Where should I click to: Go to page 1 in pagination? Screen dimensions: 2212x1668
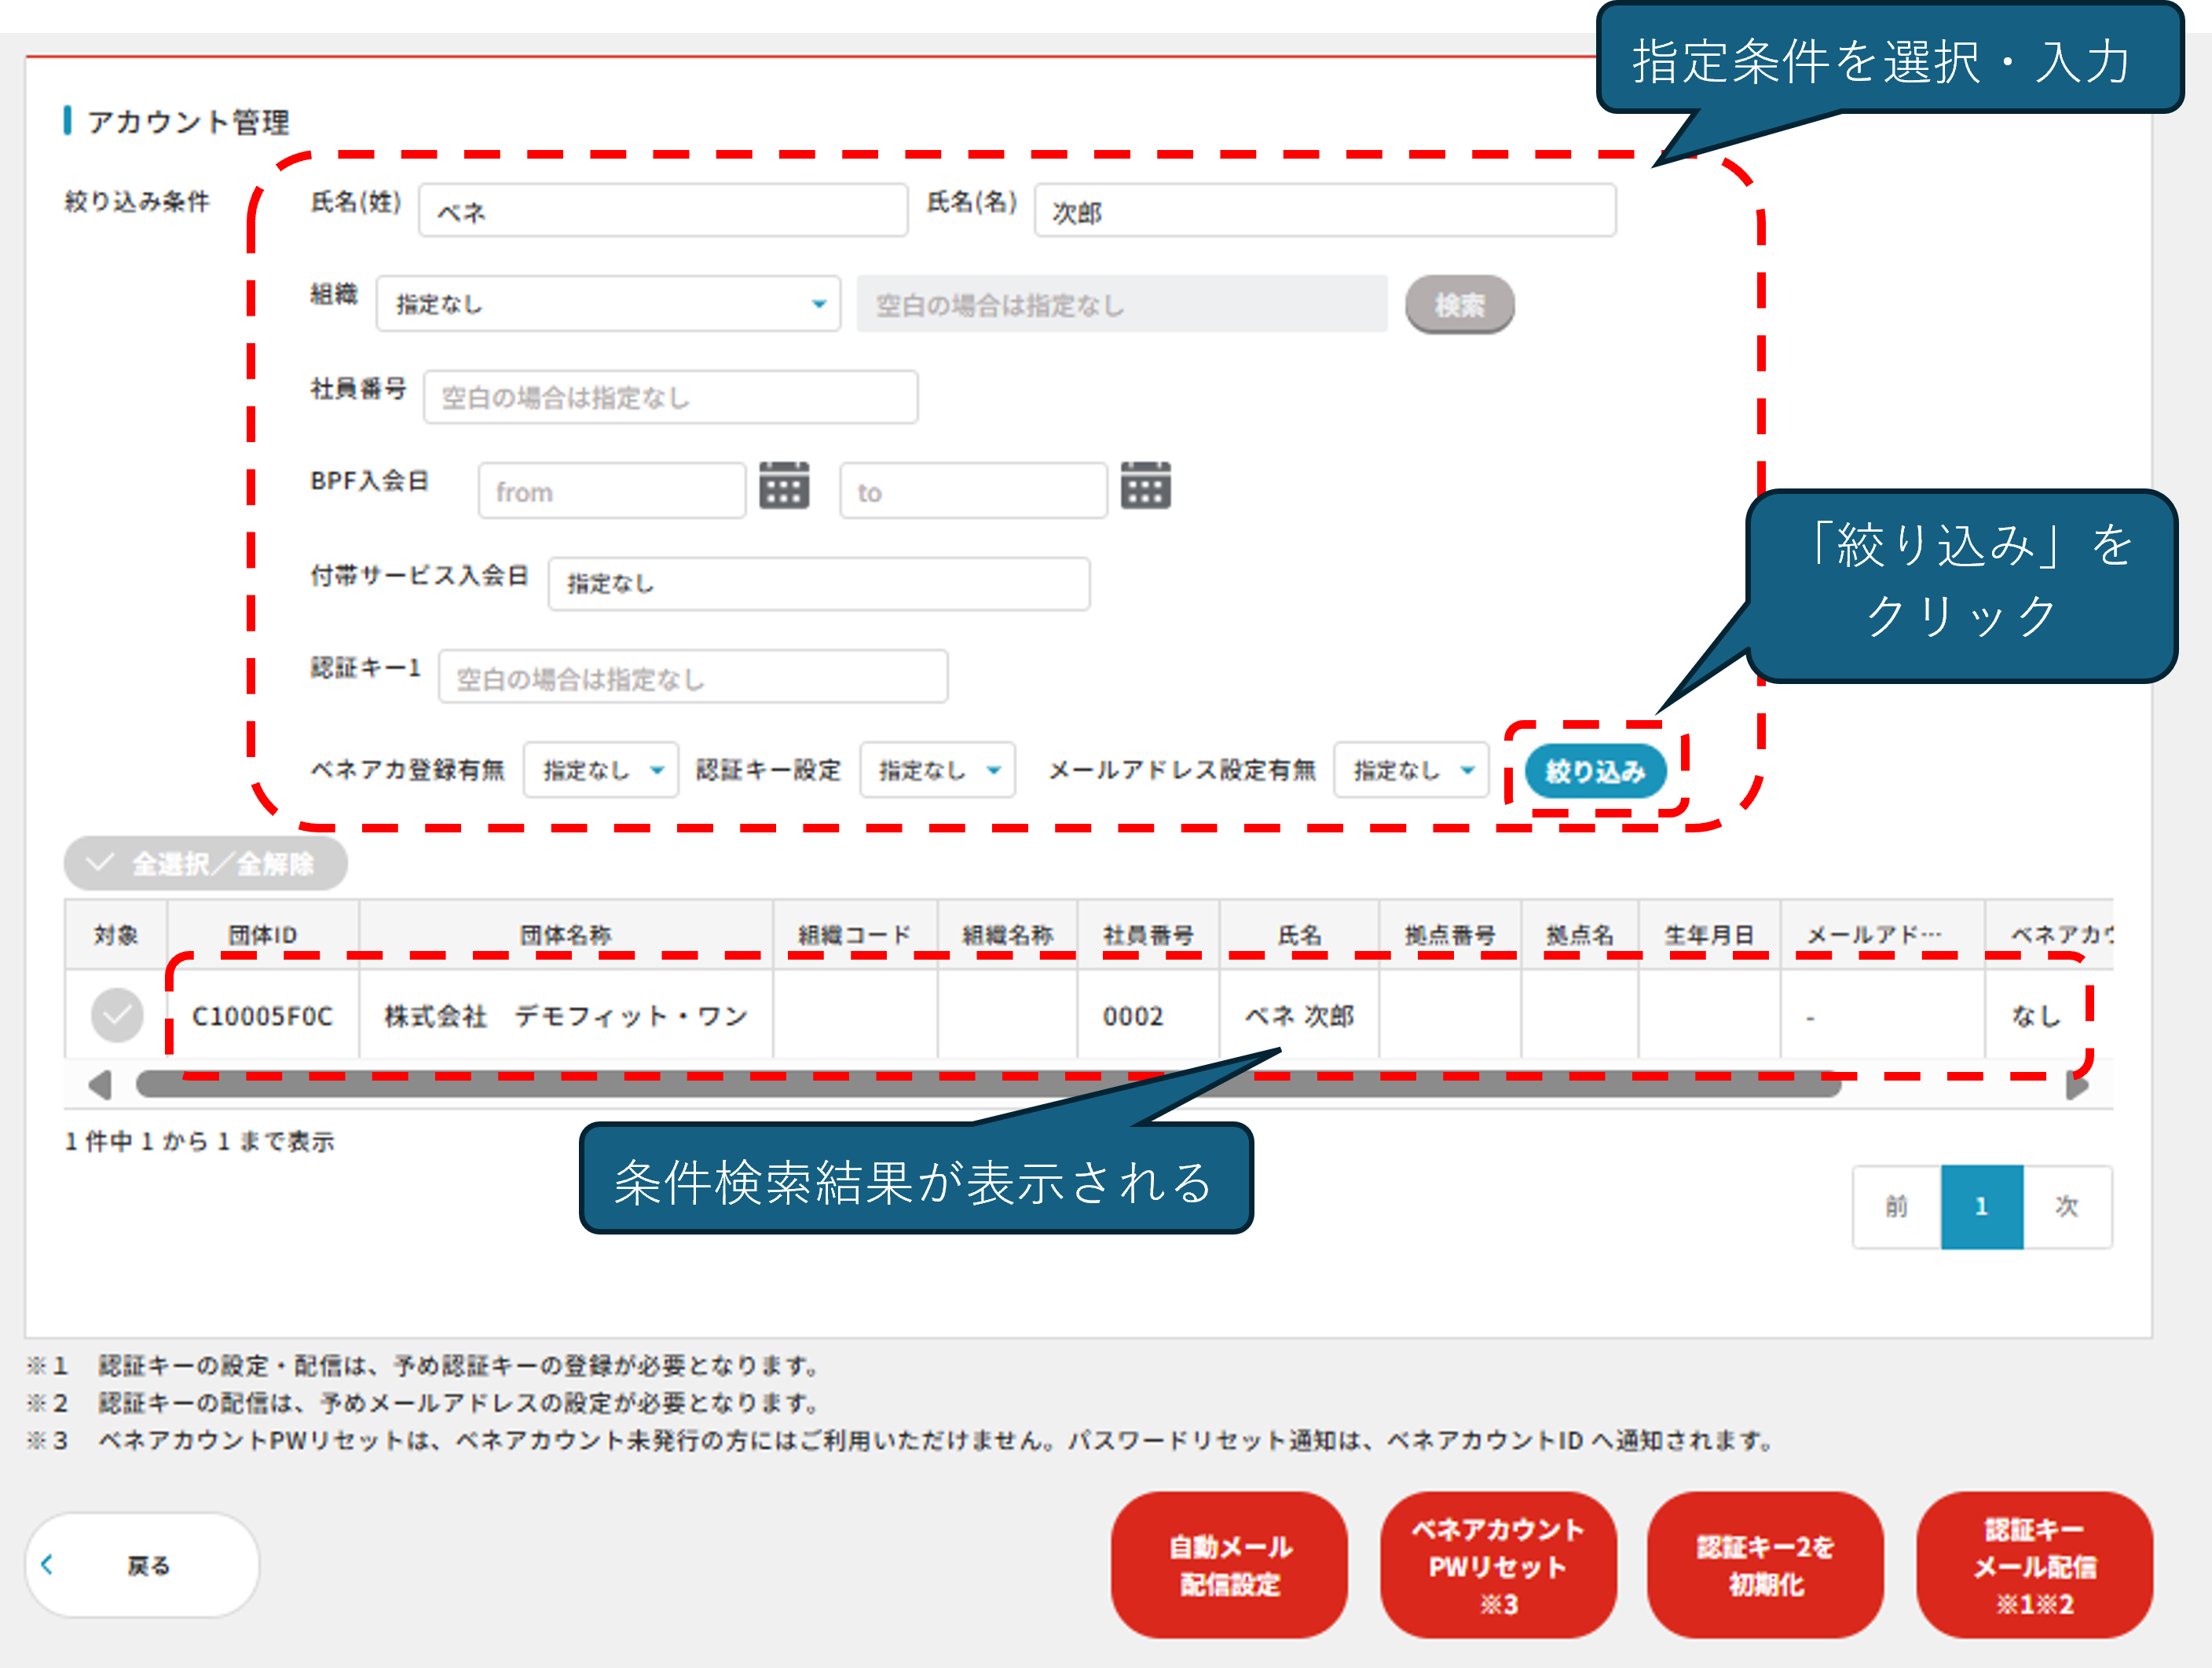click(x=1981, y=1206)
